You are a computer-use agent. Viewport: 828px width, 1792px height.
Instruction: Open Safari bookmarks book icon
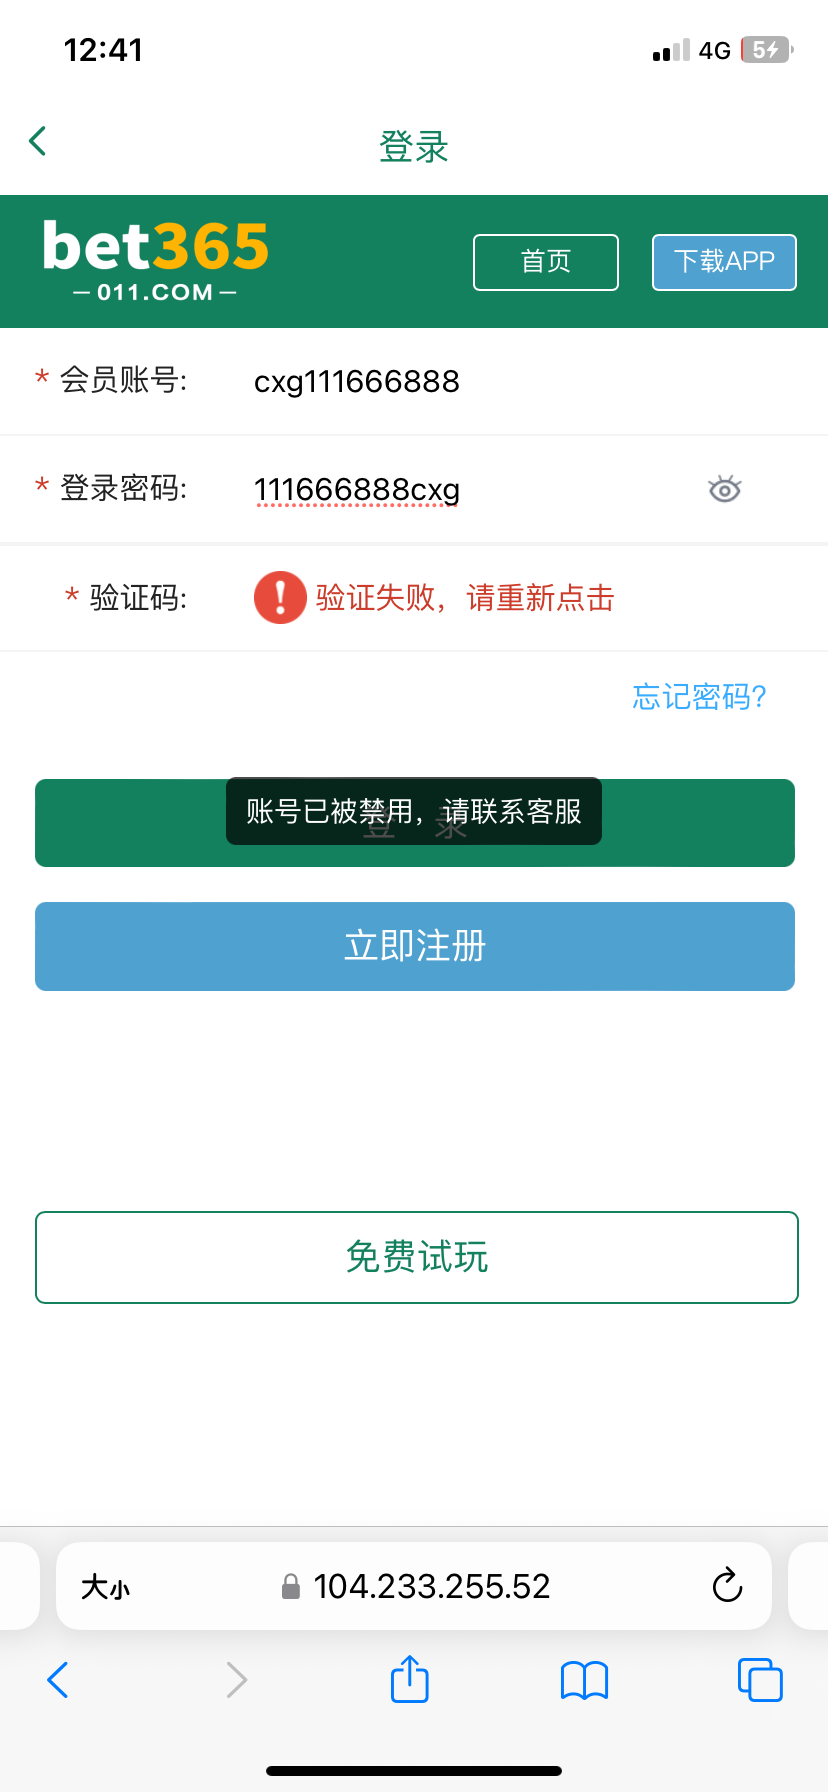584,1680
